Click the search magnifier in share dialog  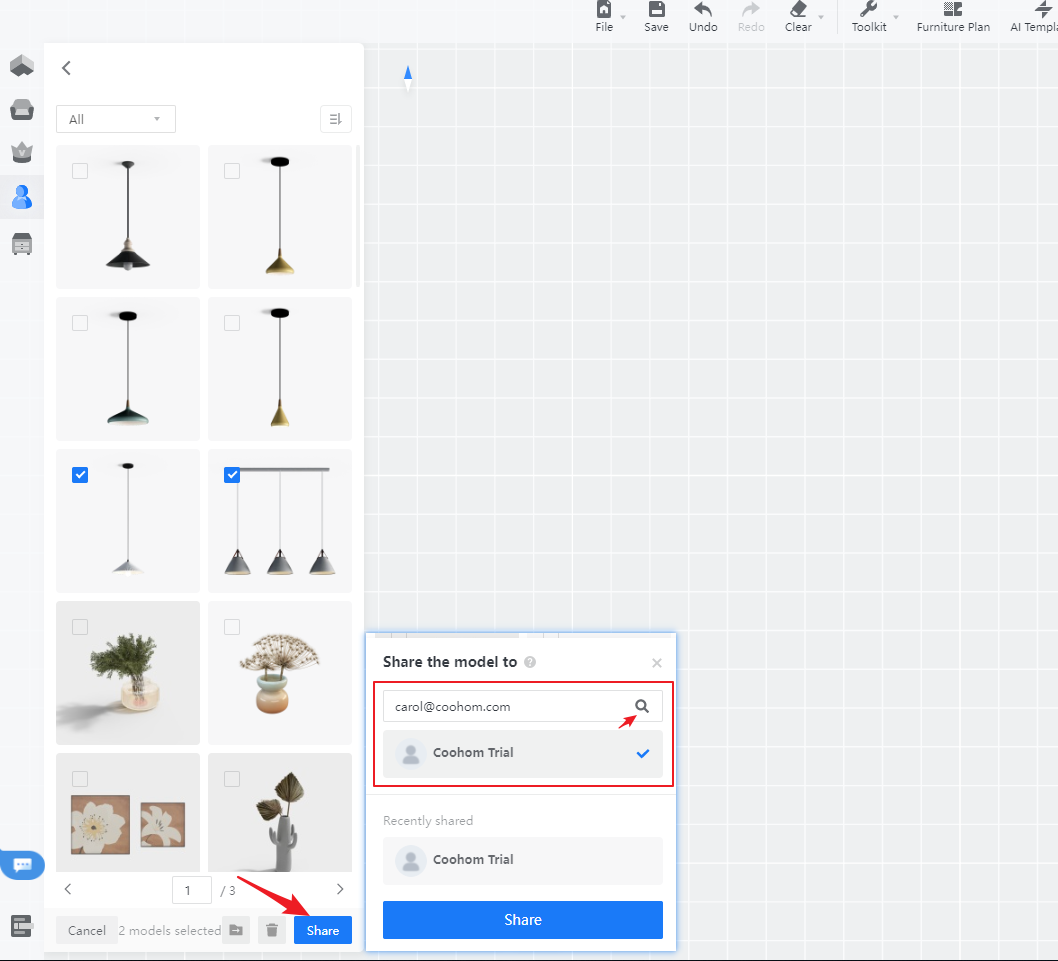[x=642, y=706]
